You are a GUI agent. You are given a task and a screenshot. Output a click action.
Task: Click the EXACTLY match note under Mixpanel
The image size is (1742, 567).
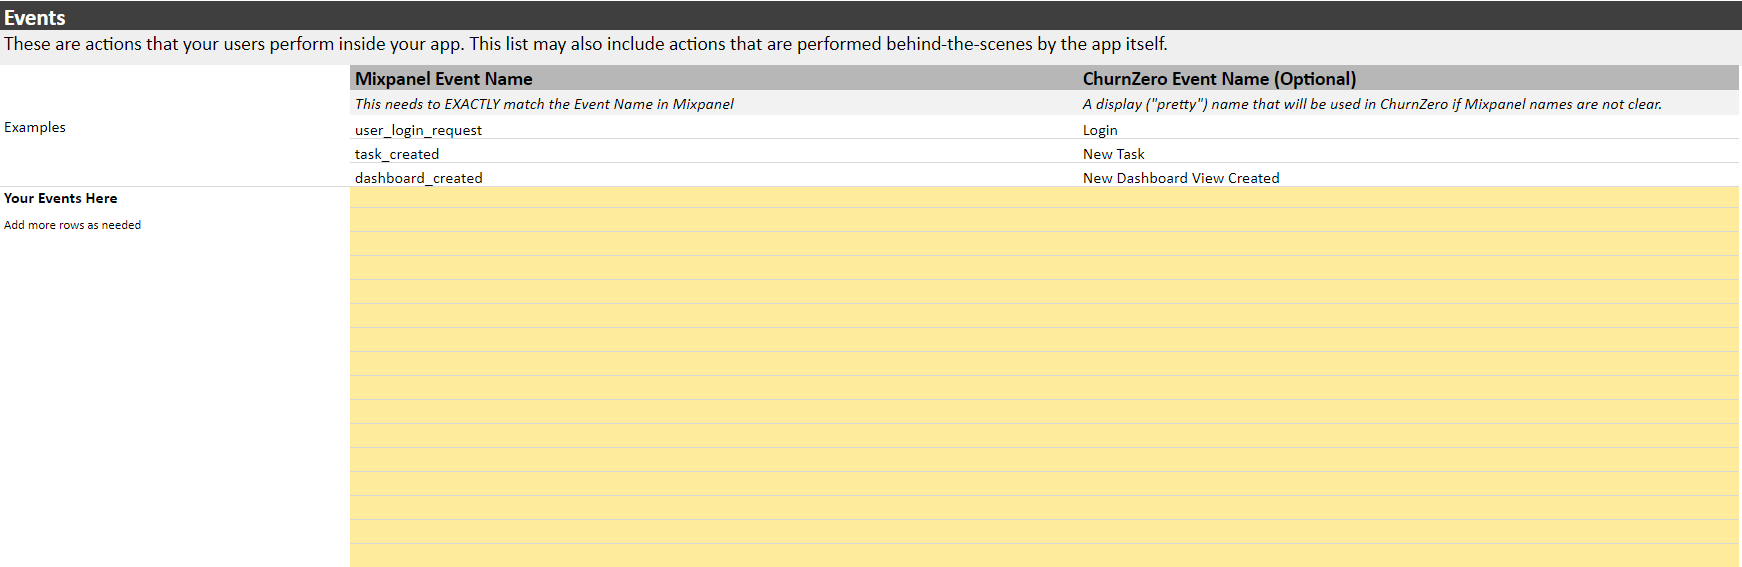(714, 104)
